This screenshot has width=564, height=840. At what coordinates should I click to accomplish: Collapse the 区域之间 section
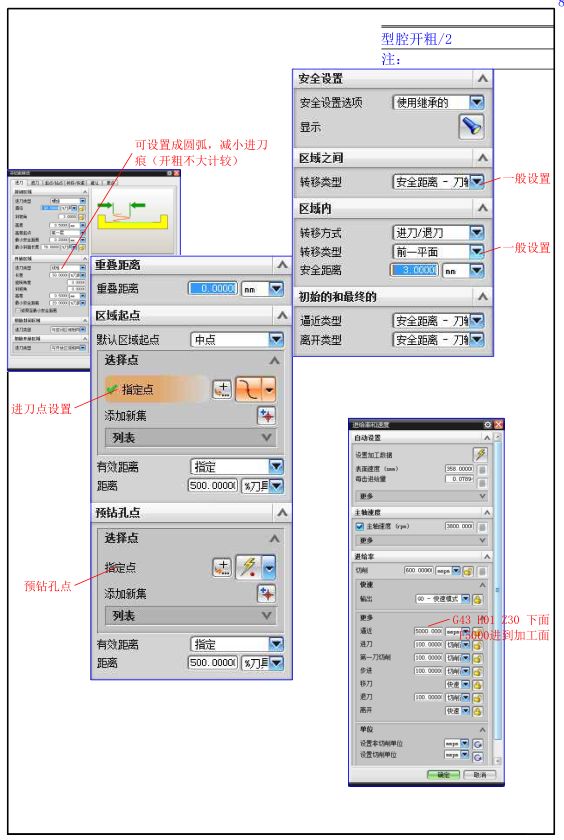coord(483,158)
